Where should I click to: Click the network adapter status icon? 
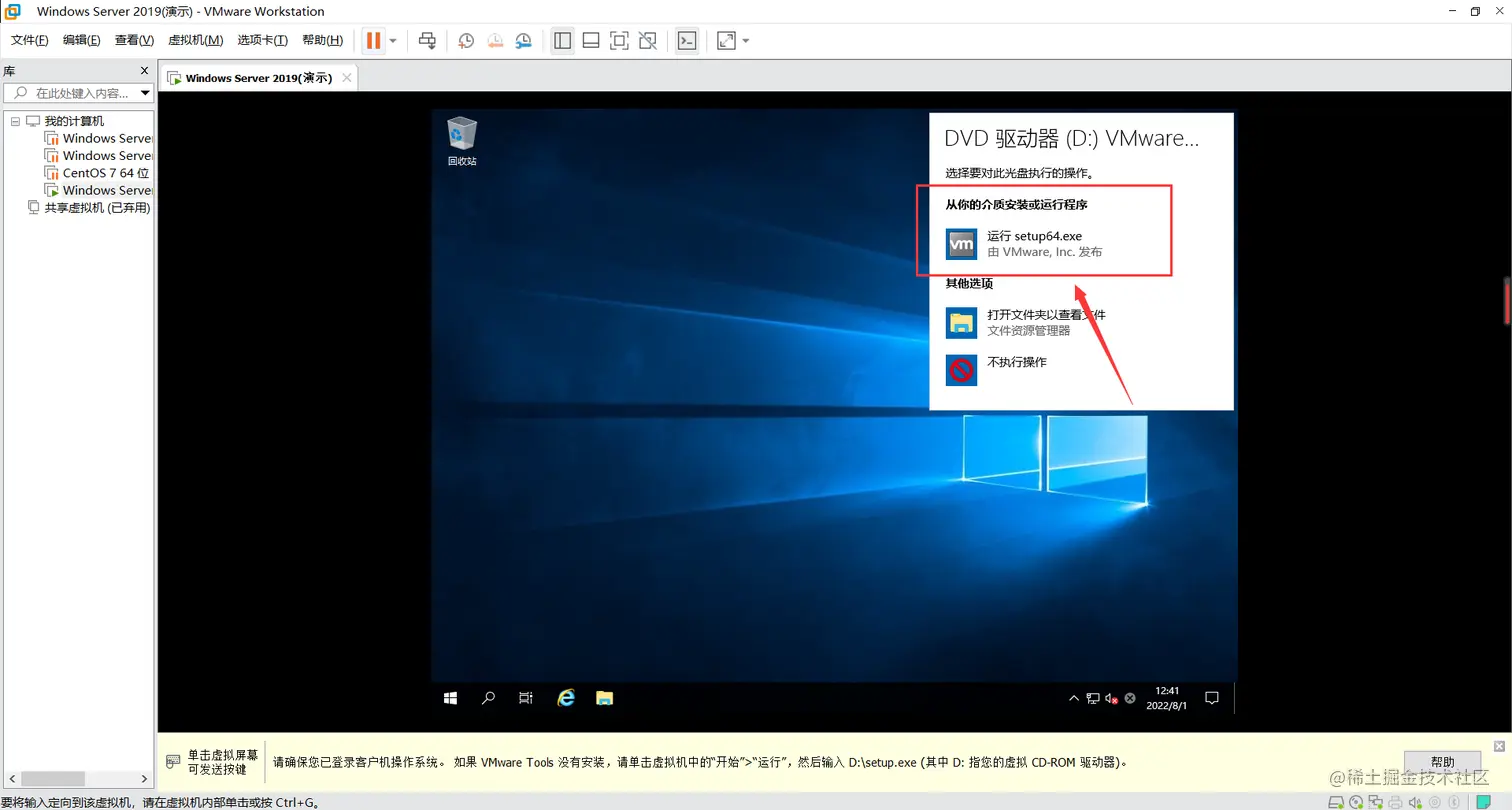tap(1377, 801)
